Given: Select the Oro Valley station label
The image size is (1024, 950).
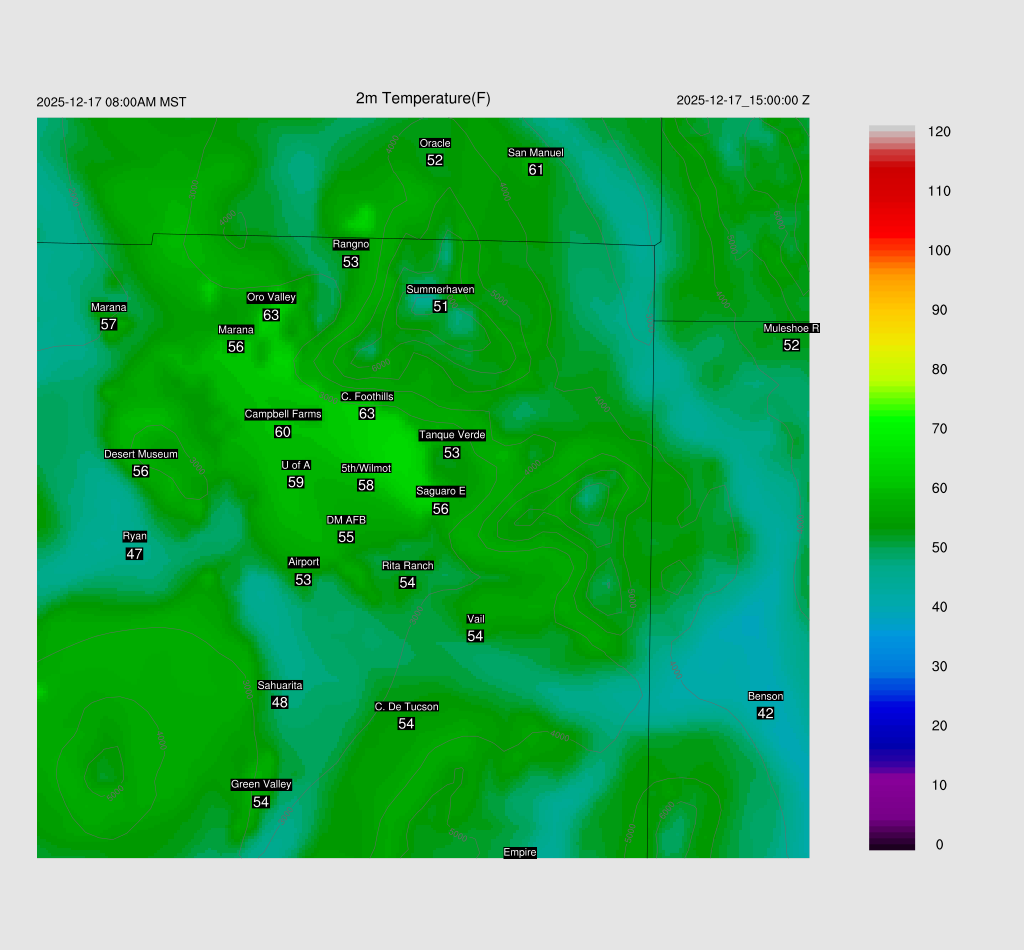Looking at the screenshot, I should pos(271,297).
